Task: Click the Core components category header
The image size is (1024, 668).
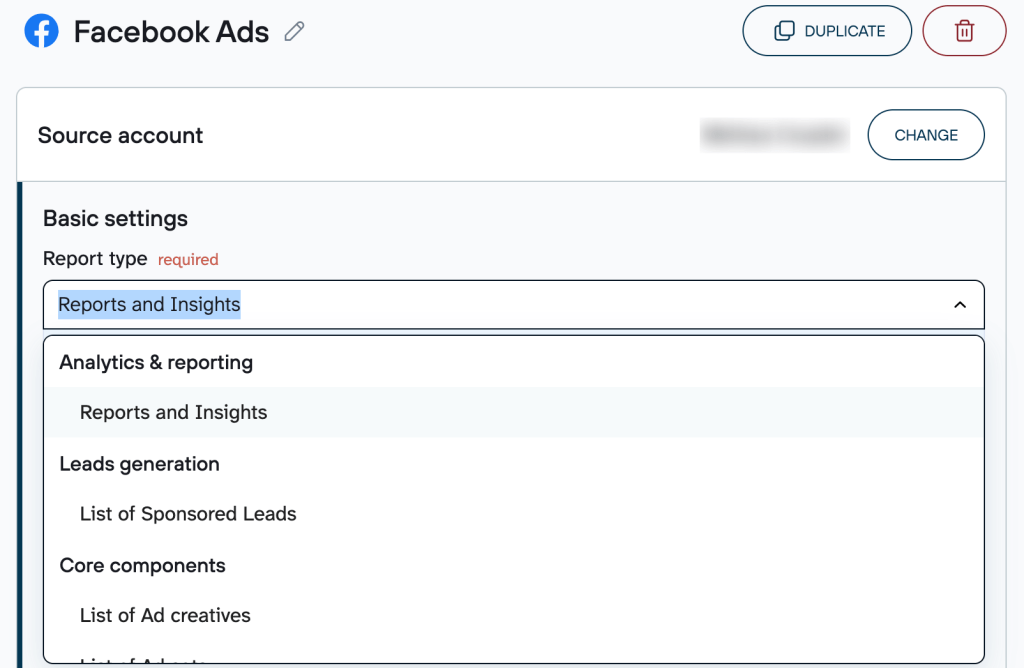Action: (142, 565)
